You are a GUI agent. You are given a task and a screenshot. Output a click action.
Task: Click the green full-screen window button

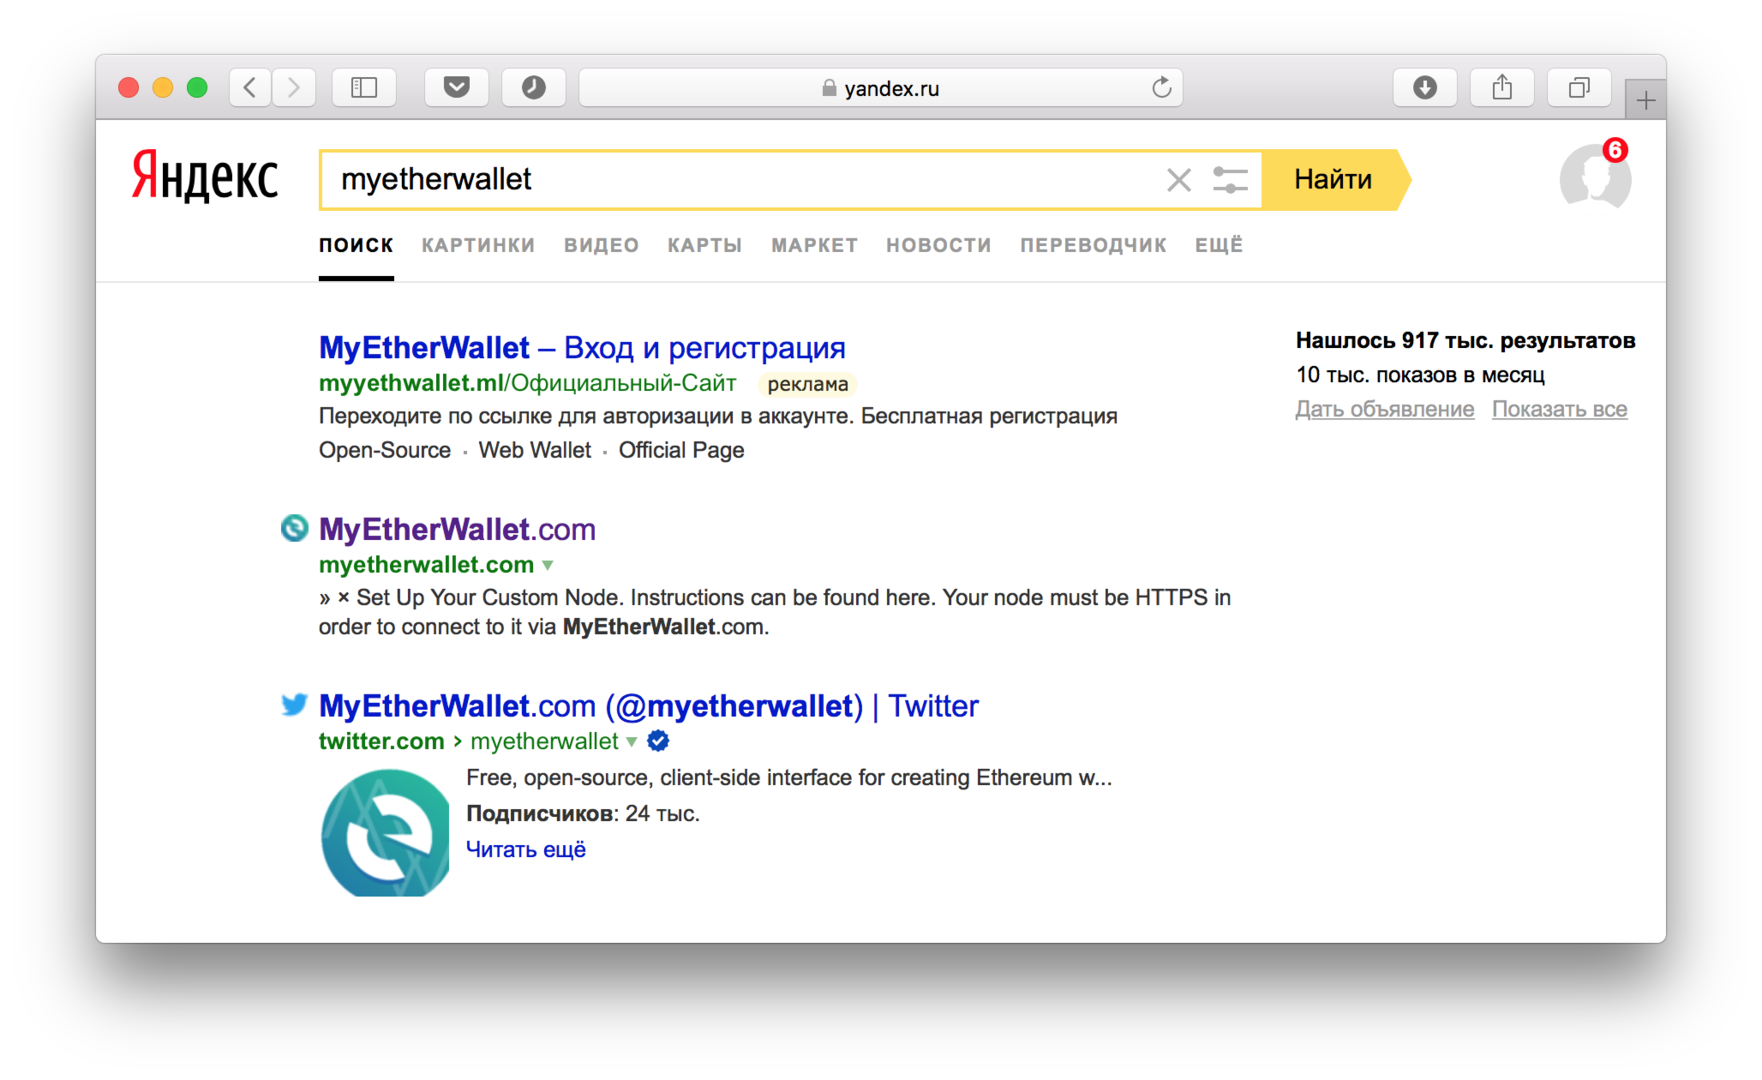click(198, 88)
